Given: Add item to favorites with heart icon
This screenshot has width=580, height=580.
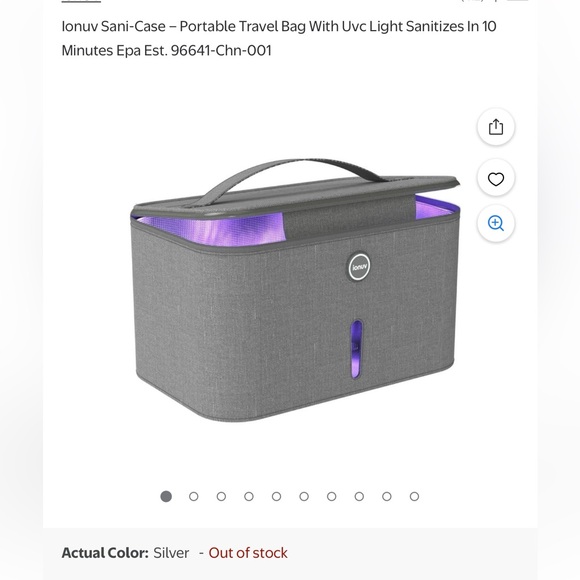Looking at the screenshot, I should pos(496,179).
